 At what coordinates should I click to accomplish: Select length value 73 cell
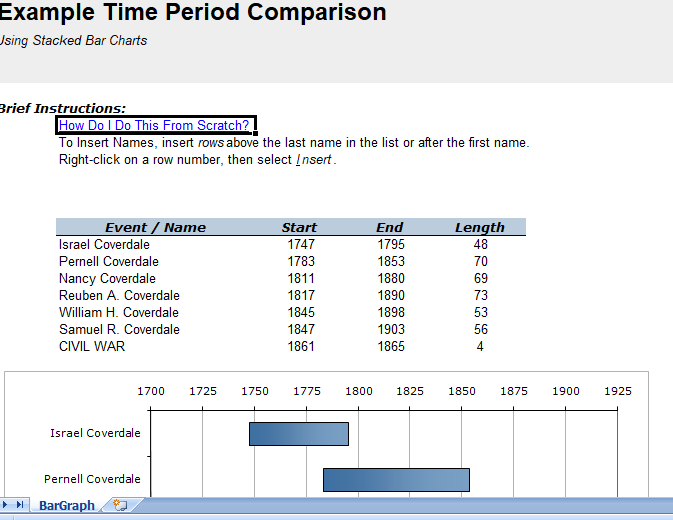[x=481, y=296]
